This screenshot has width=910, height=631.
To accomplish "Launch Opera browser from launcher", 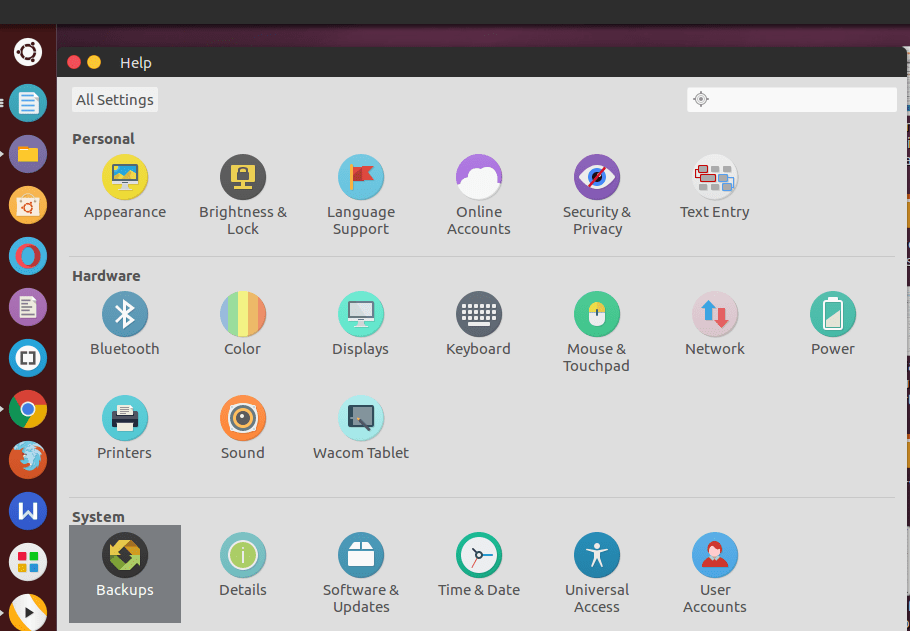I will (28, 256).
